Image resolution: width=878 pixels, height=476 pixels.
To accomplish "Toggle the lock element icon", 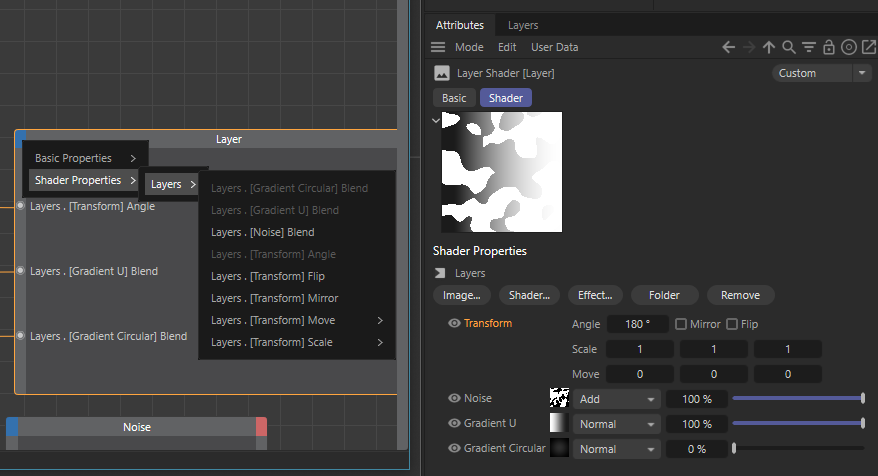I will point(829,48).
